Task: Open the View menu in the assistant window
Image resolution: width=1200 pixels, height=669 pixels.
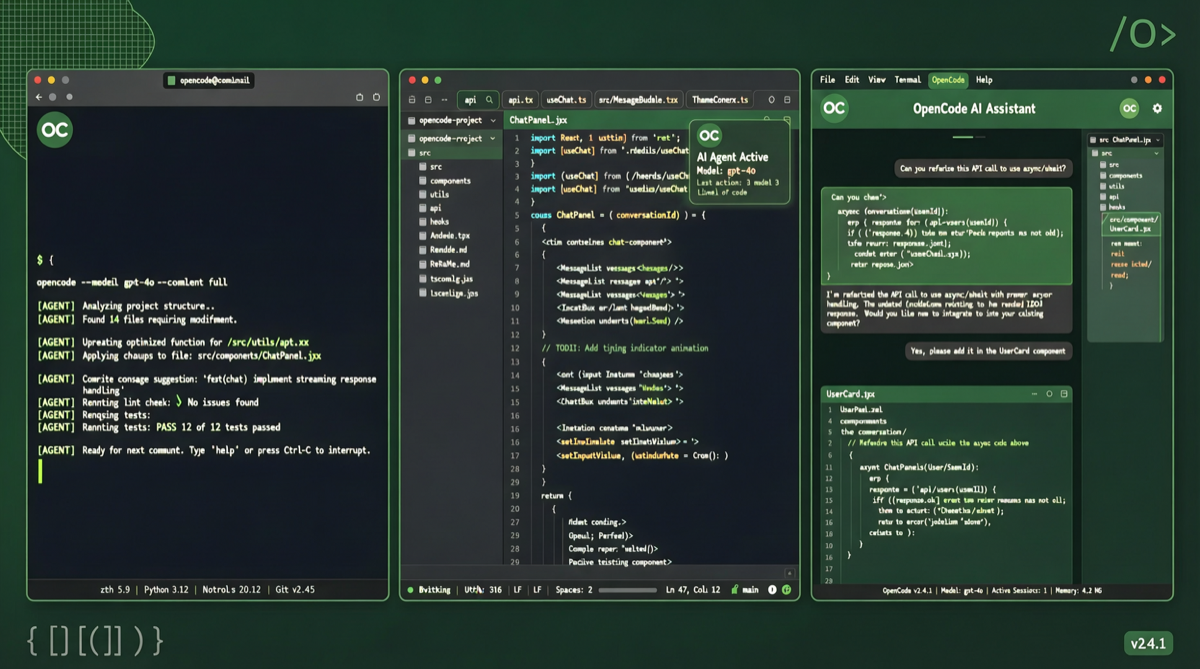Action: (x=877, y=80)
